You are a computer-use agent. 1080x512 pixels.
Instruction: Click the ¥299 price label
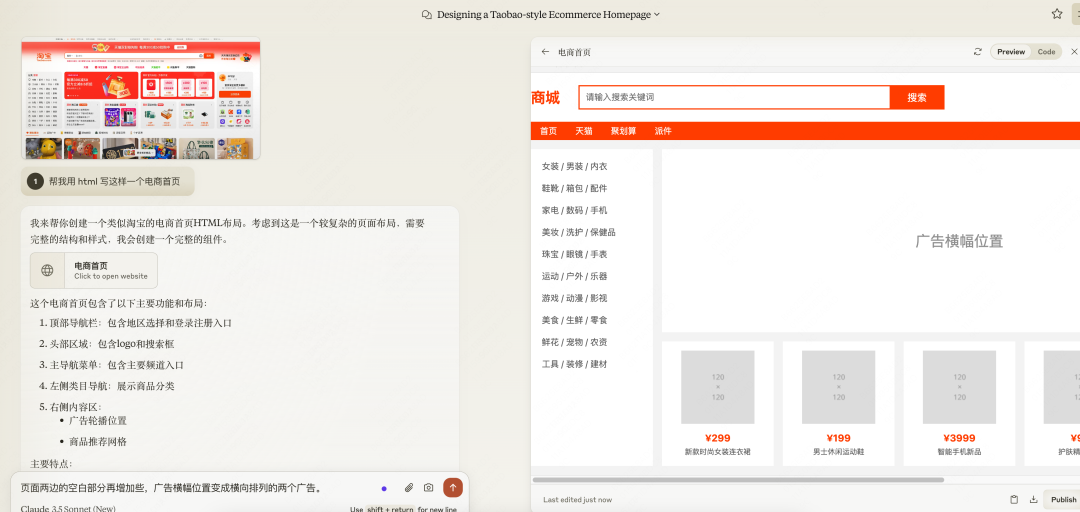(x=718, y=438)
